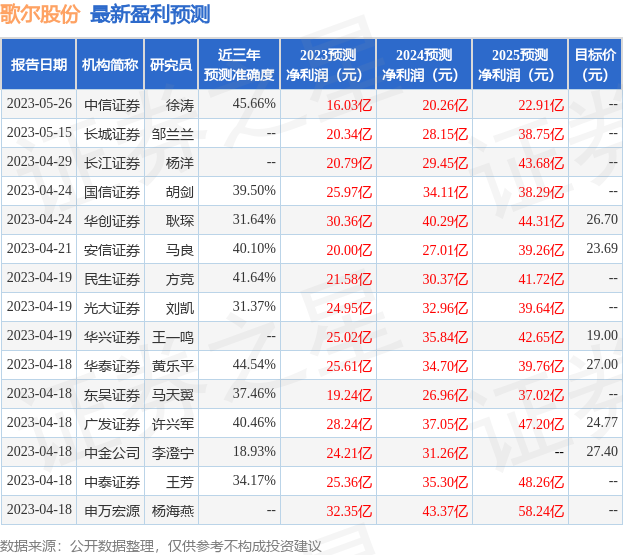The height and width of the screenshot is (555, 623).
Task: Click target price 27.00
Action: click(x=602, y=364)
